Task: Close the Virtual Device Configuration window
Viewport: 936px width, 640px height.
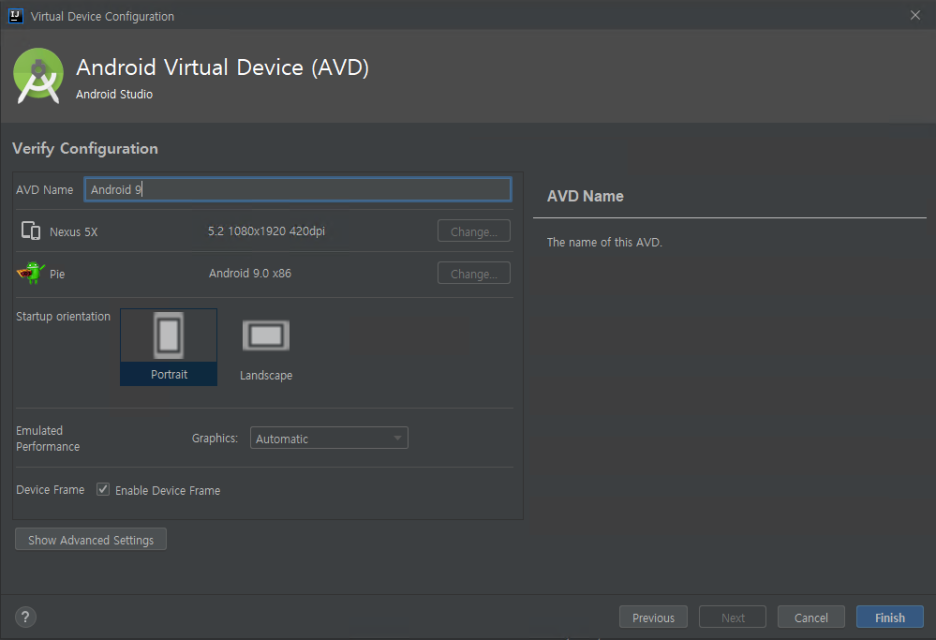Action: click(x=915, y=16)
